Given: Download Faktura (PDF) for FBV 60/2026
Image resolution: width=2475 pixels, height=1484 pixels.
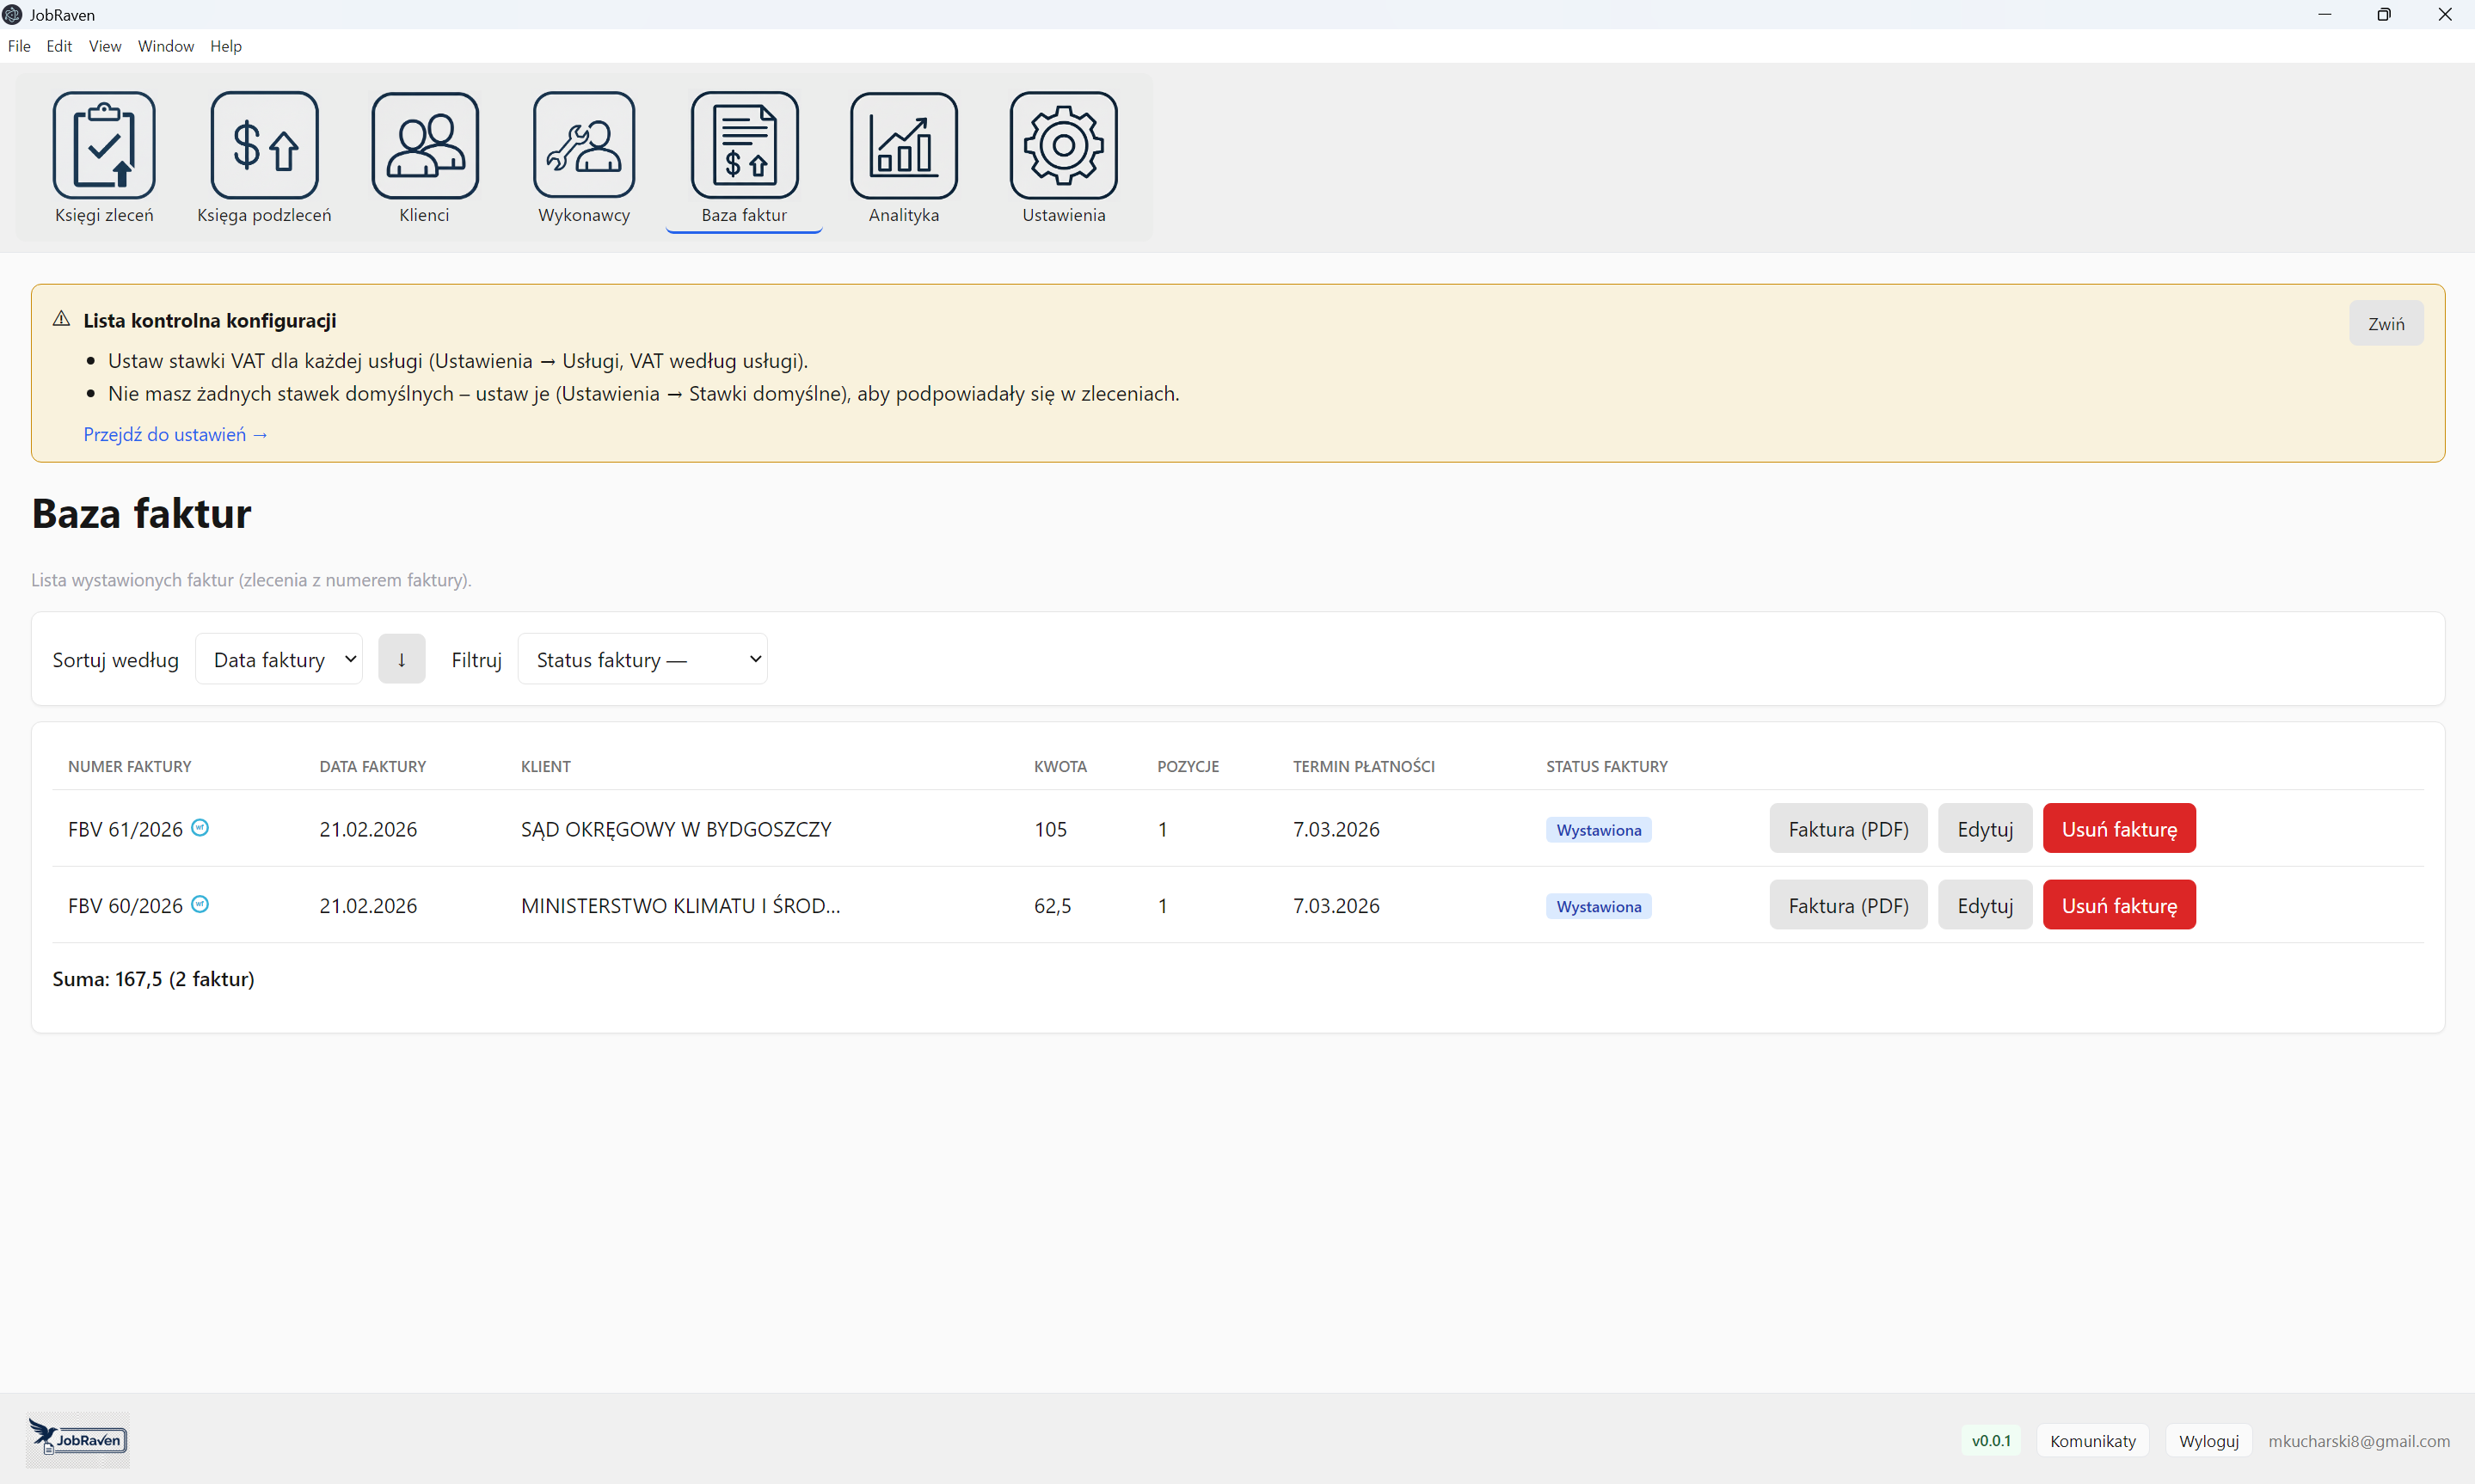Looking at the screenshot, I should (x=1847, y=905).
